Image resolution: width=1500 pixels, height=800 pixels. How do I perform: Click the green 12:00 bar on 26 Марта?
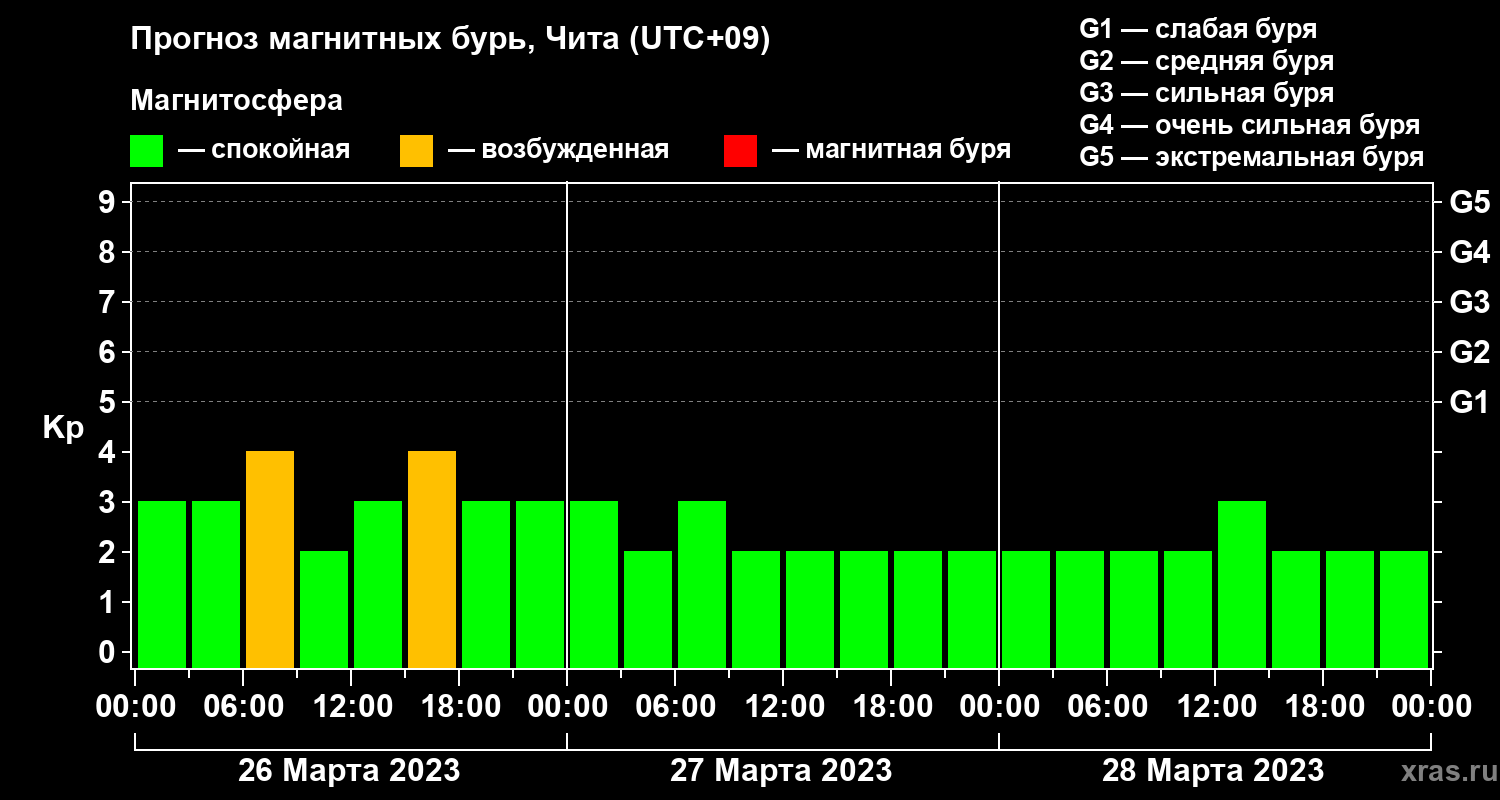(x=378, y=584)
